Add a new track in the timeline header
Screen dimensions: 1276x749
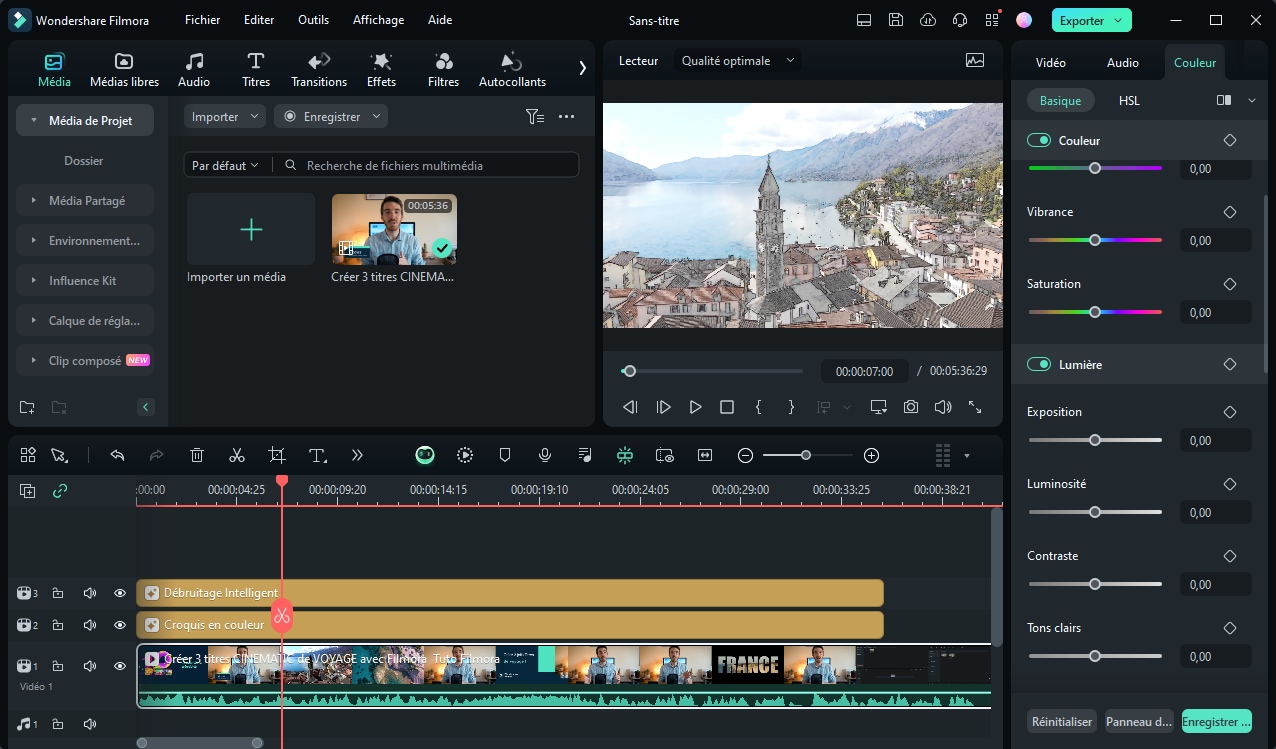tap(28, 491)
